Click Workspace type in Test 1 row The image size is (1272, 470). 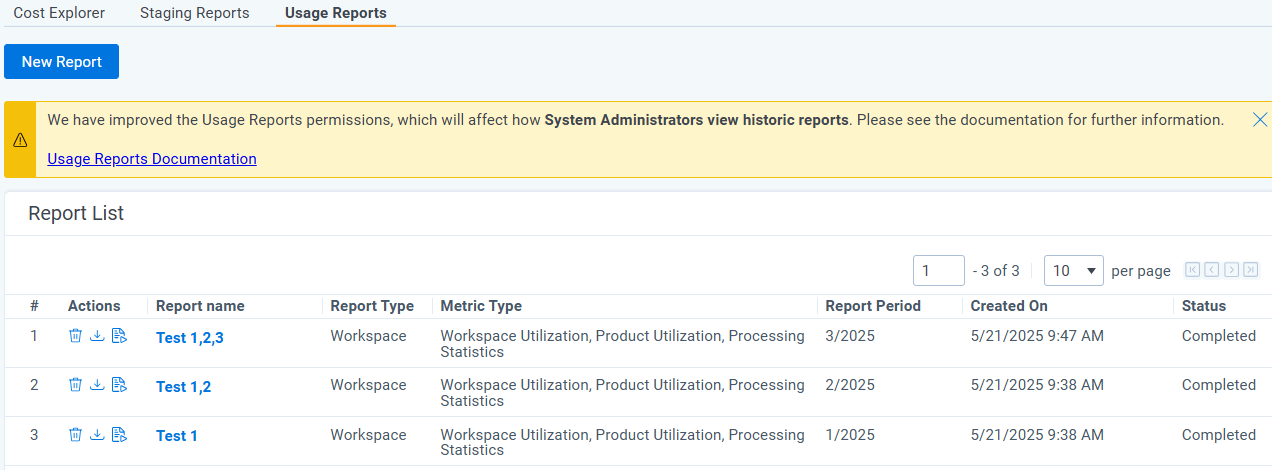click(369, 435)
